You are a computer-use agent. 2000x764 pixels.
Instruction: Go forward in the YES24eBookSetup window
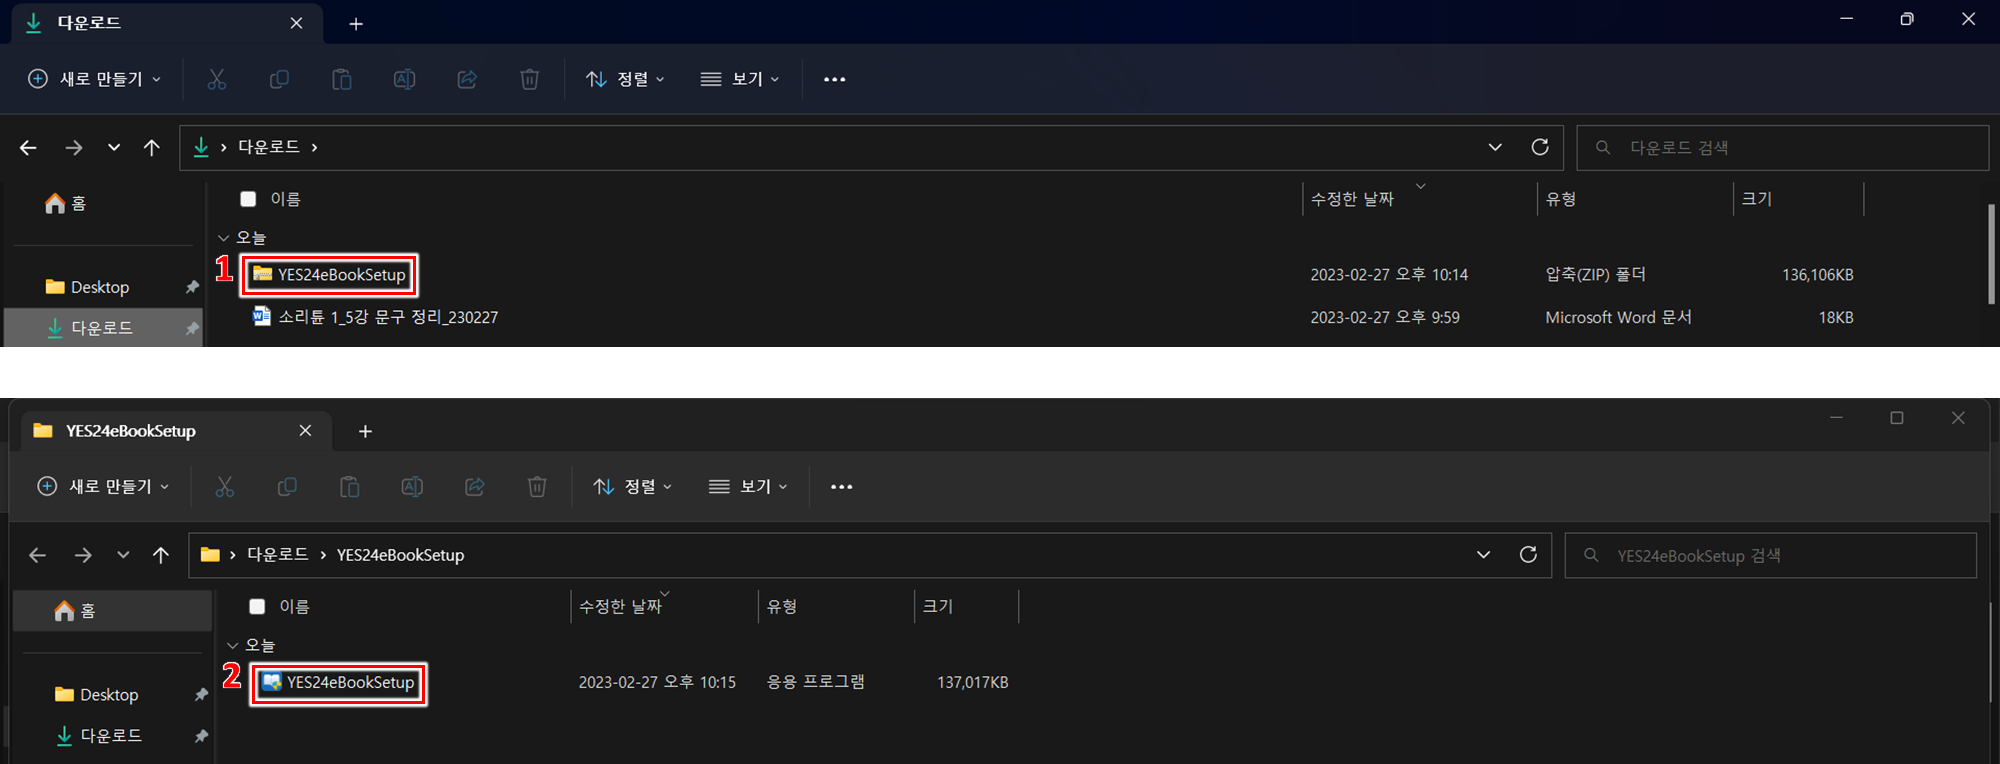[83, 555]
